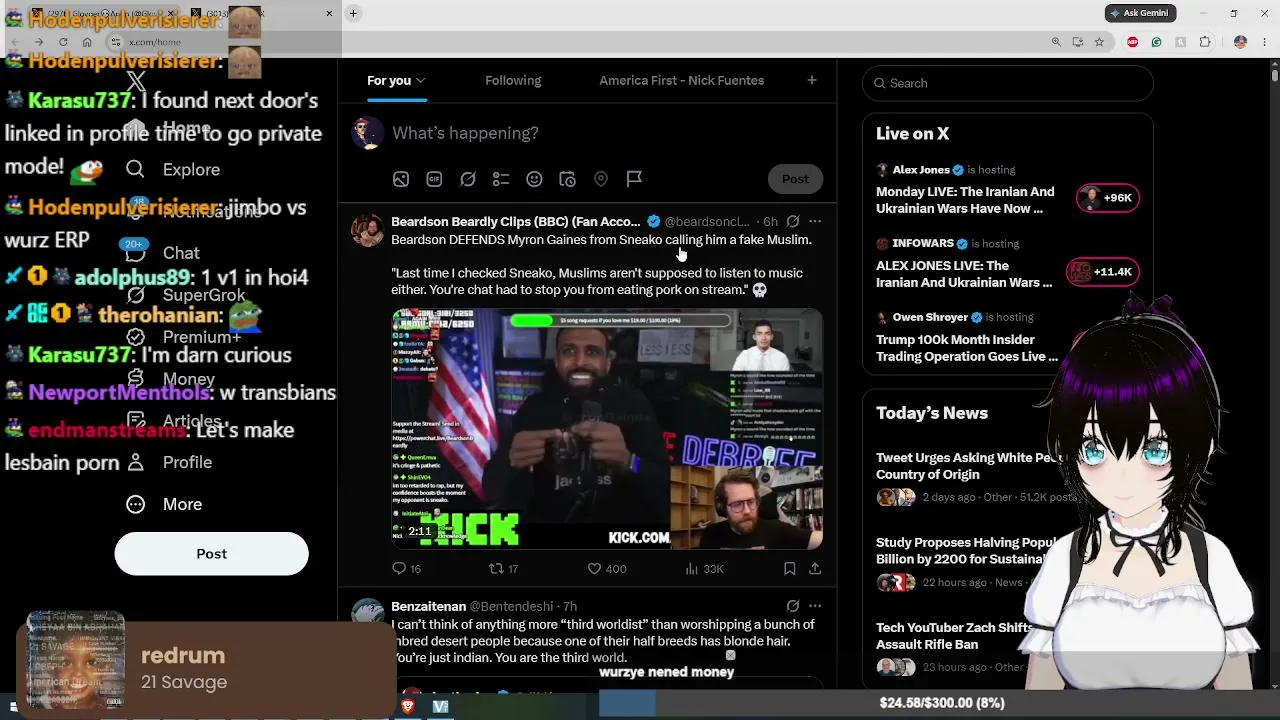The width and height of the screenshot is (1280, 720).
Task: Add media image to the new post
Action: pyautogui.click(x=400, y=179)
